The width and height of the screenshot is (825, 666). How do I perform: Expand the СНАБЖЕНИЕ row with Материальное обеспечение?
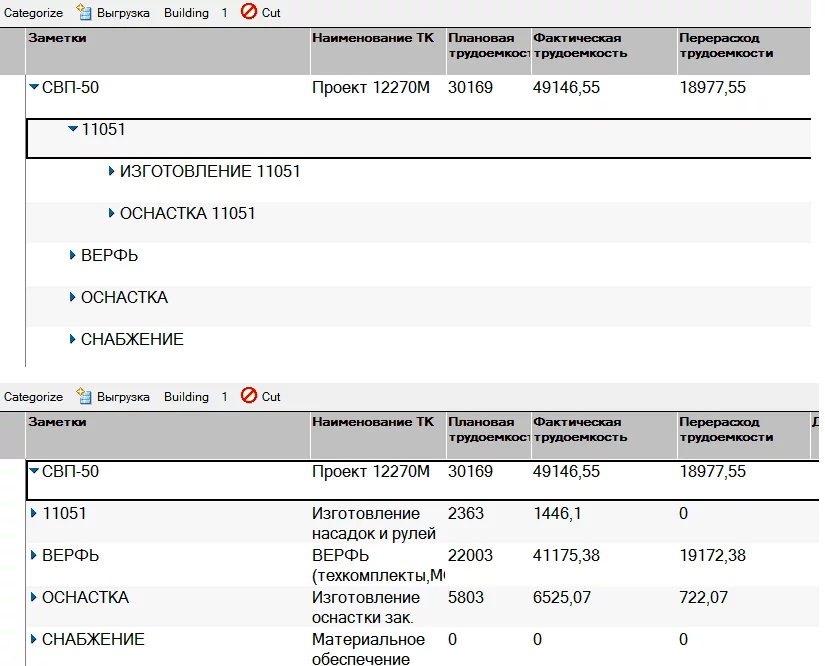pos(34,640)
